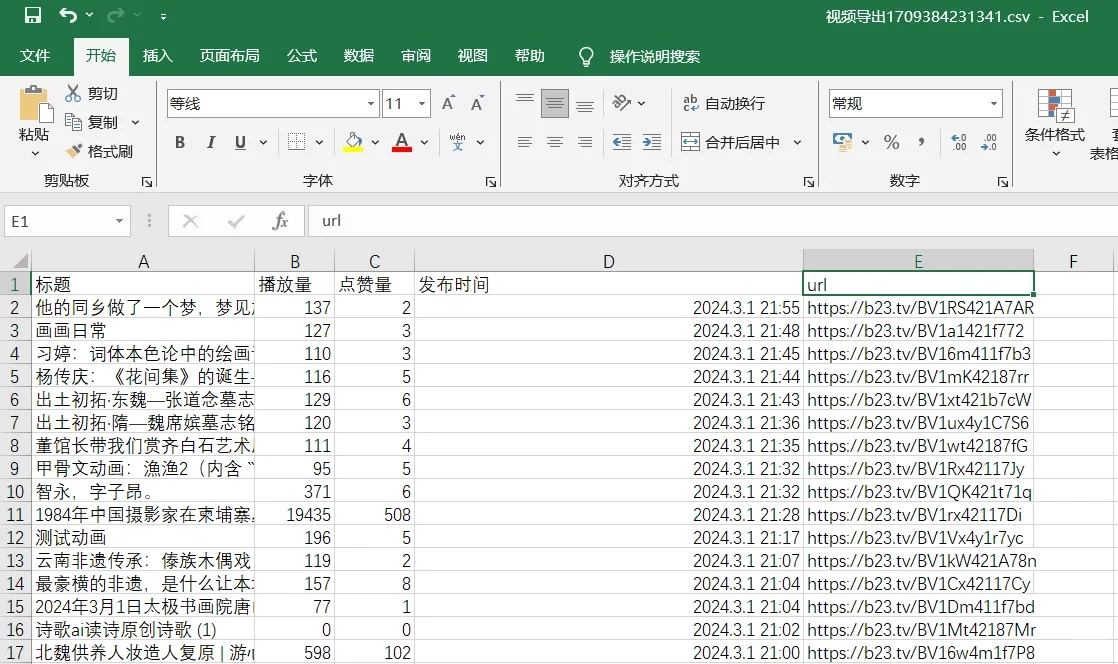Image resolution: width=1118 pixels, height=664 pixels.
Task: Open the 文件 menu
Action: pos(34,56)
